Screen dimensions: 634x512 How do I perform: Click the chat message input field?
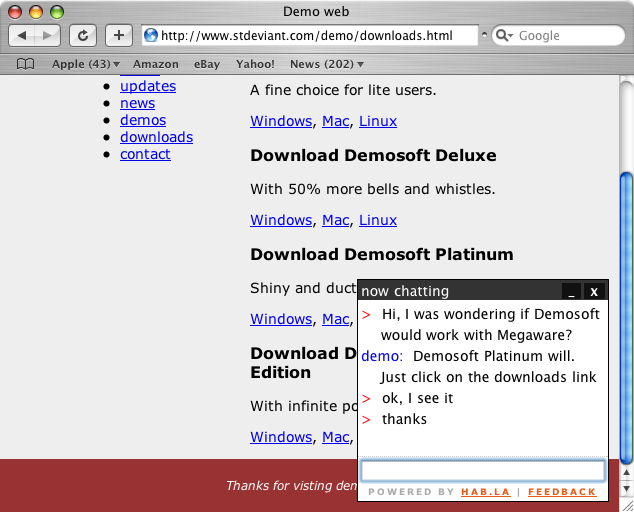[x=482, y=470]
